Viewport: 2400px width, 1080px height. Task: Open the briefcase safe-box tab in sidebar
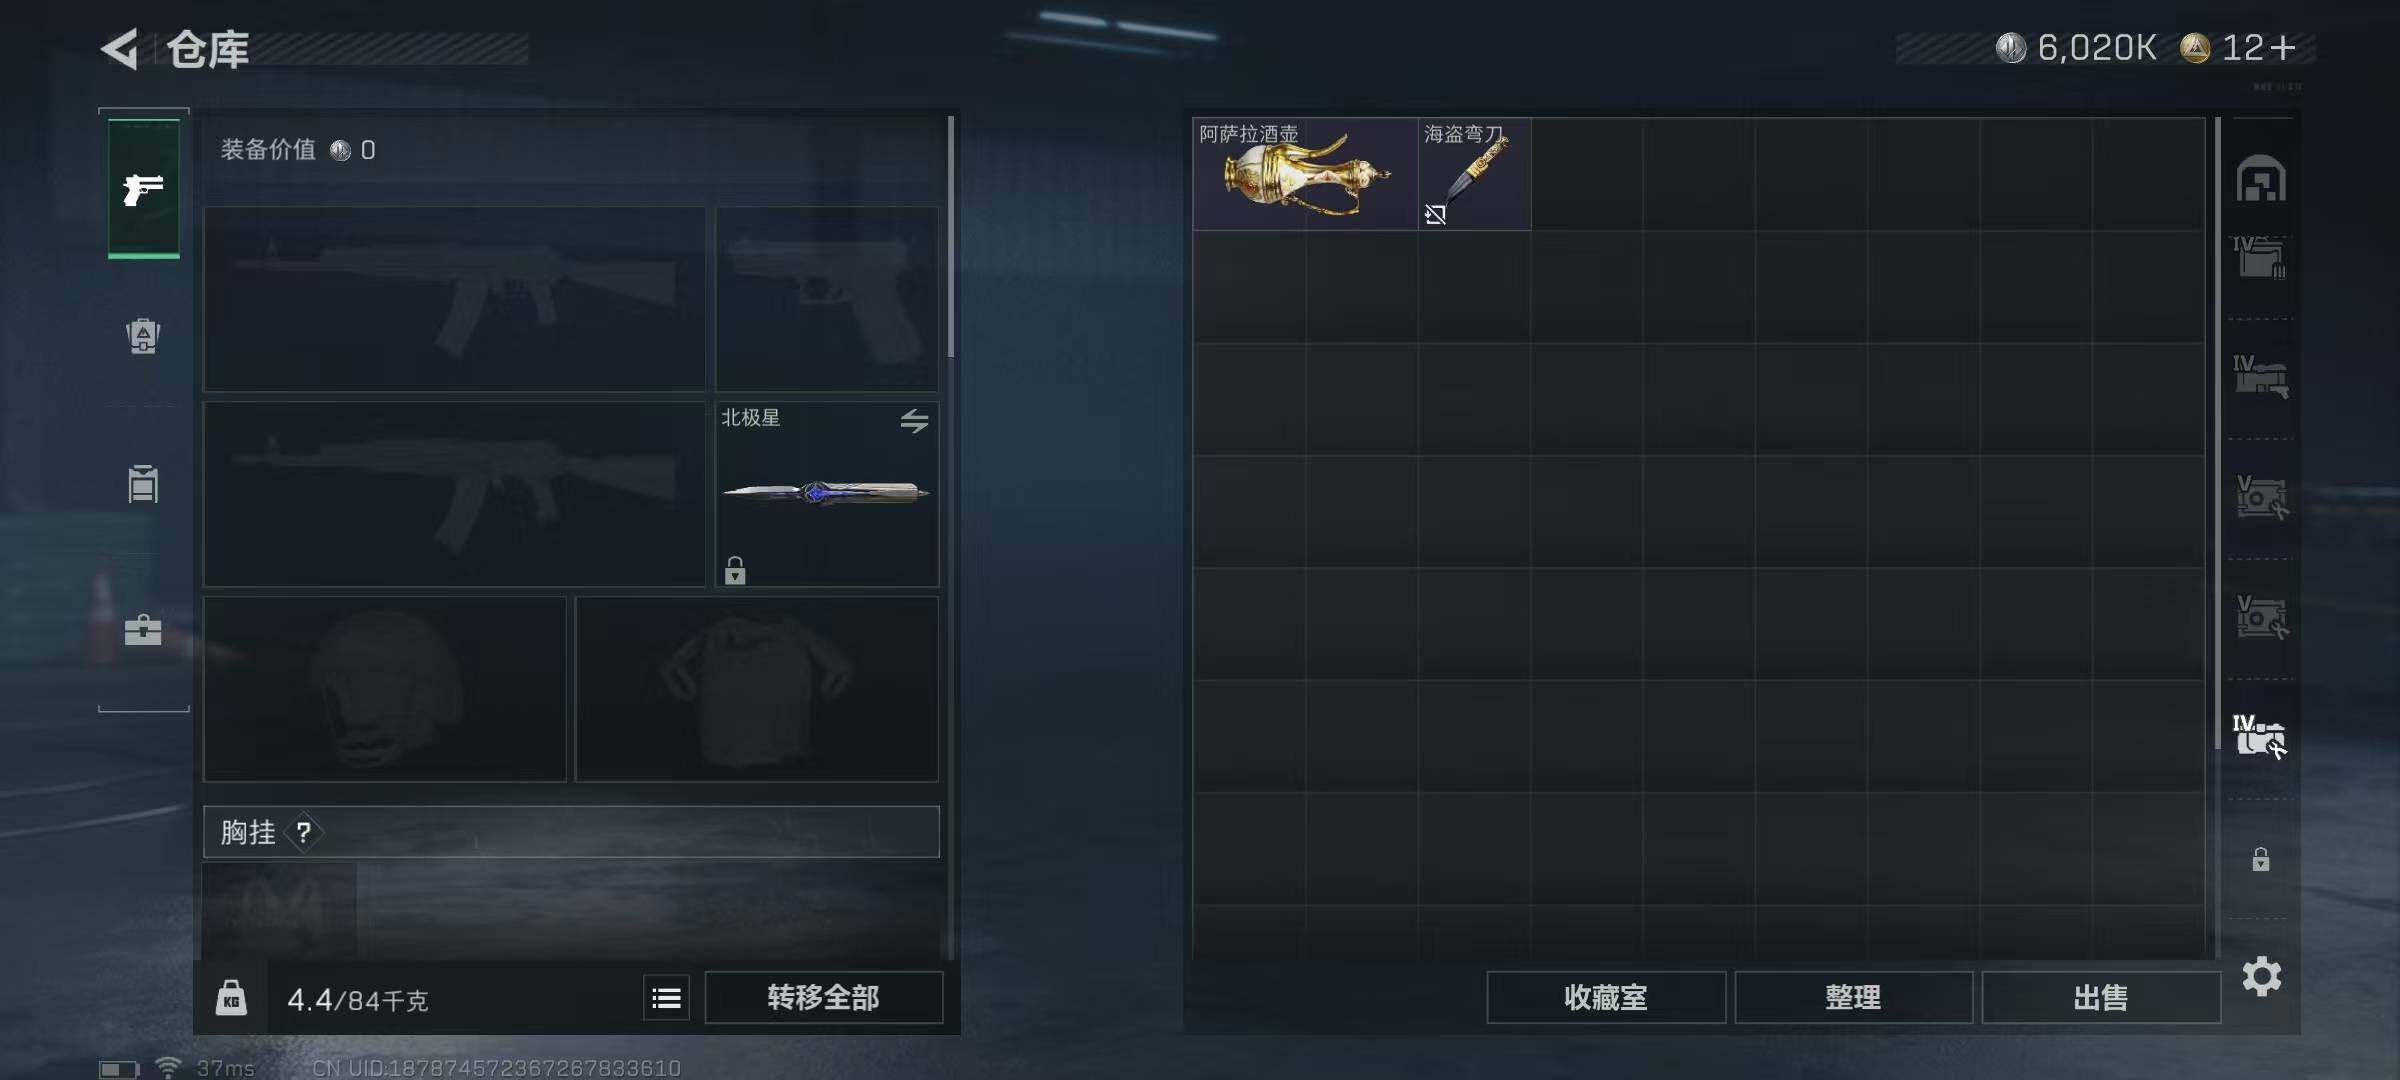click(143, 630)
